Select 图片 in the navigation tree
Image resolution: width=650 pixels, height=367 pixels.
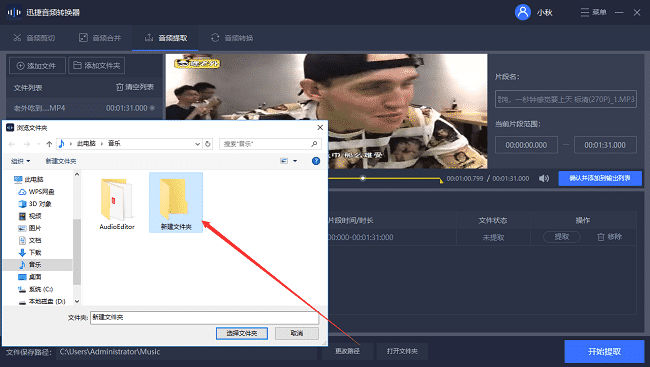tap(30, 228)
